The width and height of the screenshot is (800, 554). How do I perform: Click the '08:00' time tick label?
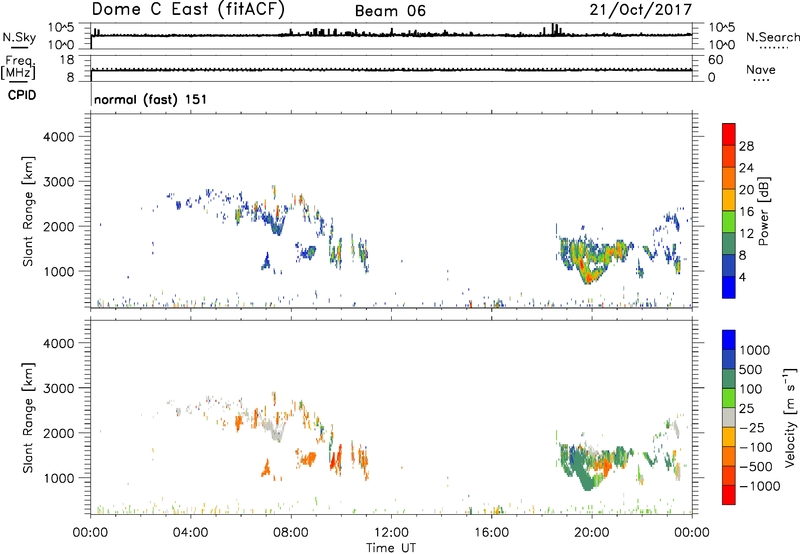click(x=291, y=533)
